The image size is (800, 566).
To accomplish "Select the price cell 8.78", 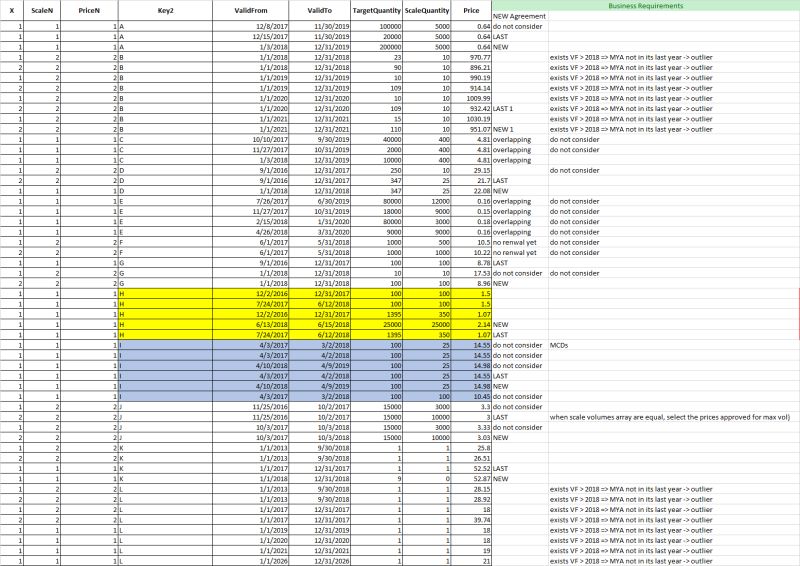I will click(x=471, y=263).
